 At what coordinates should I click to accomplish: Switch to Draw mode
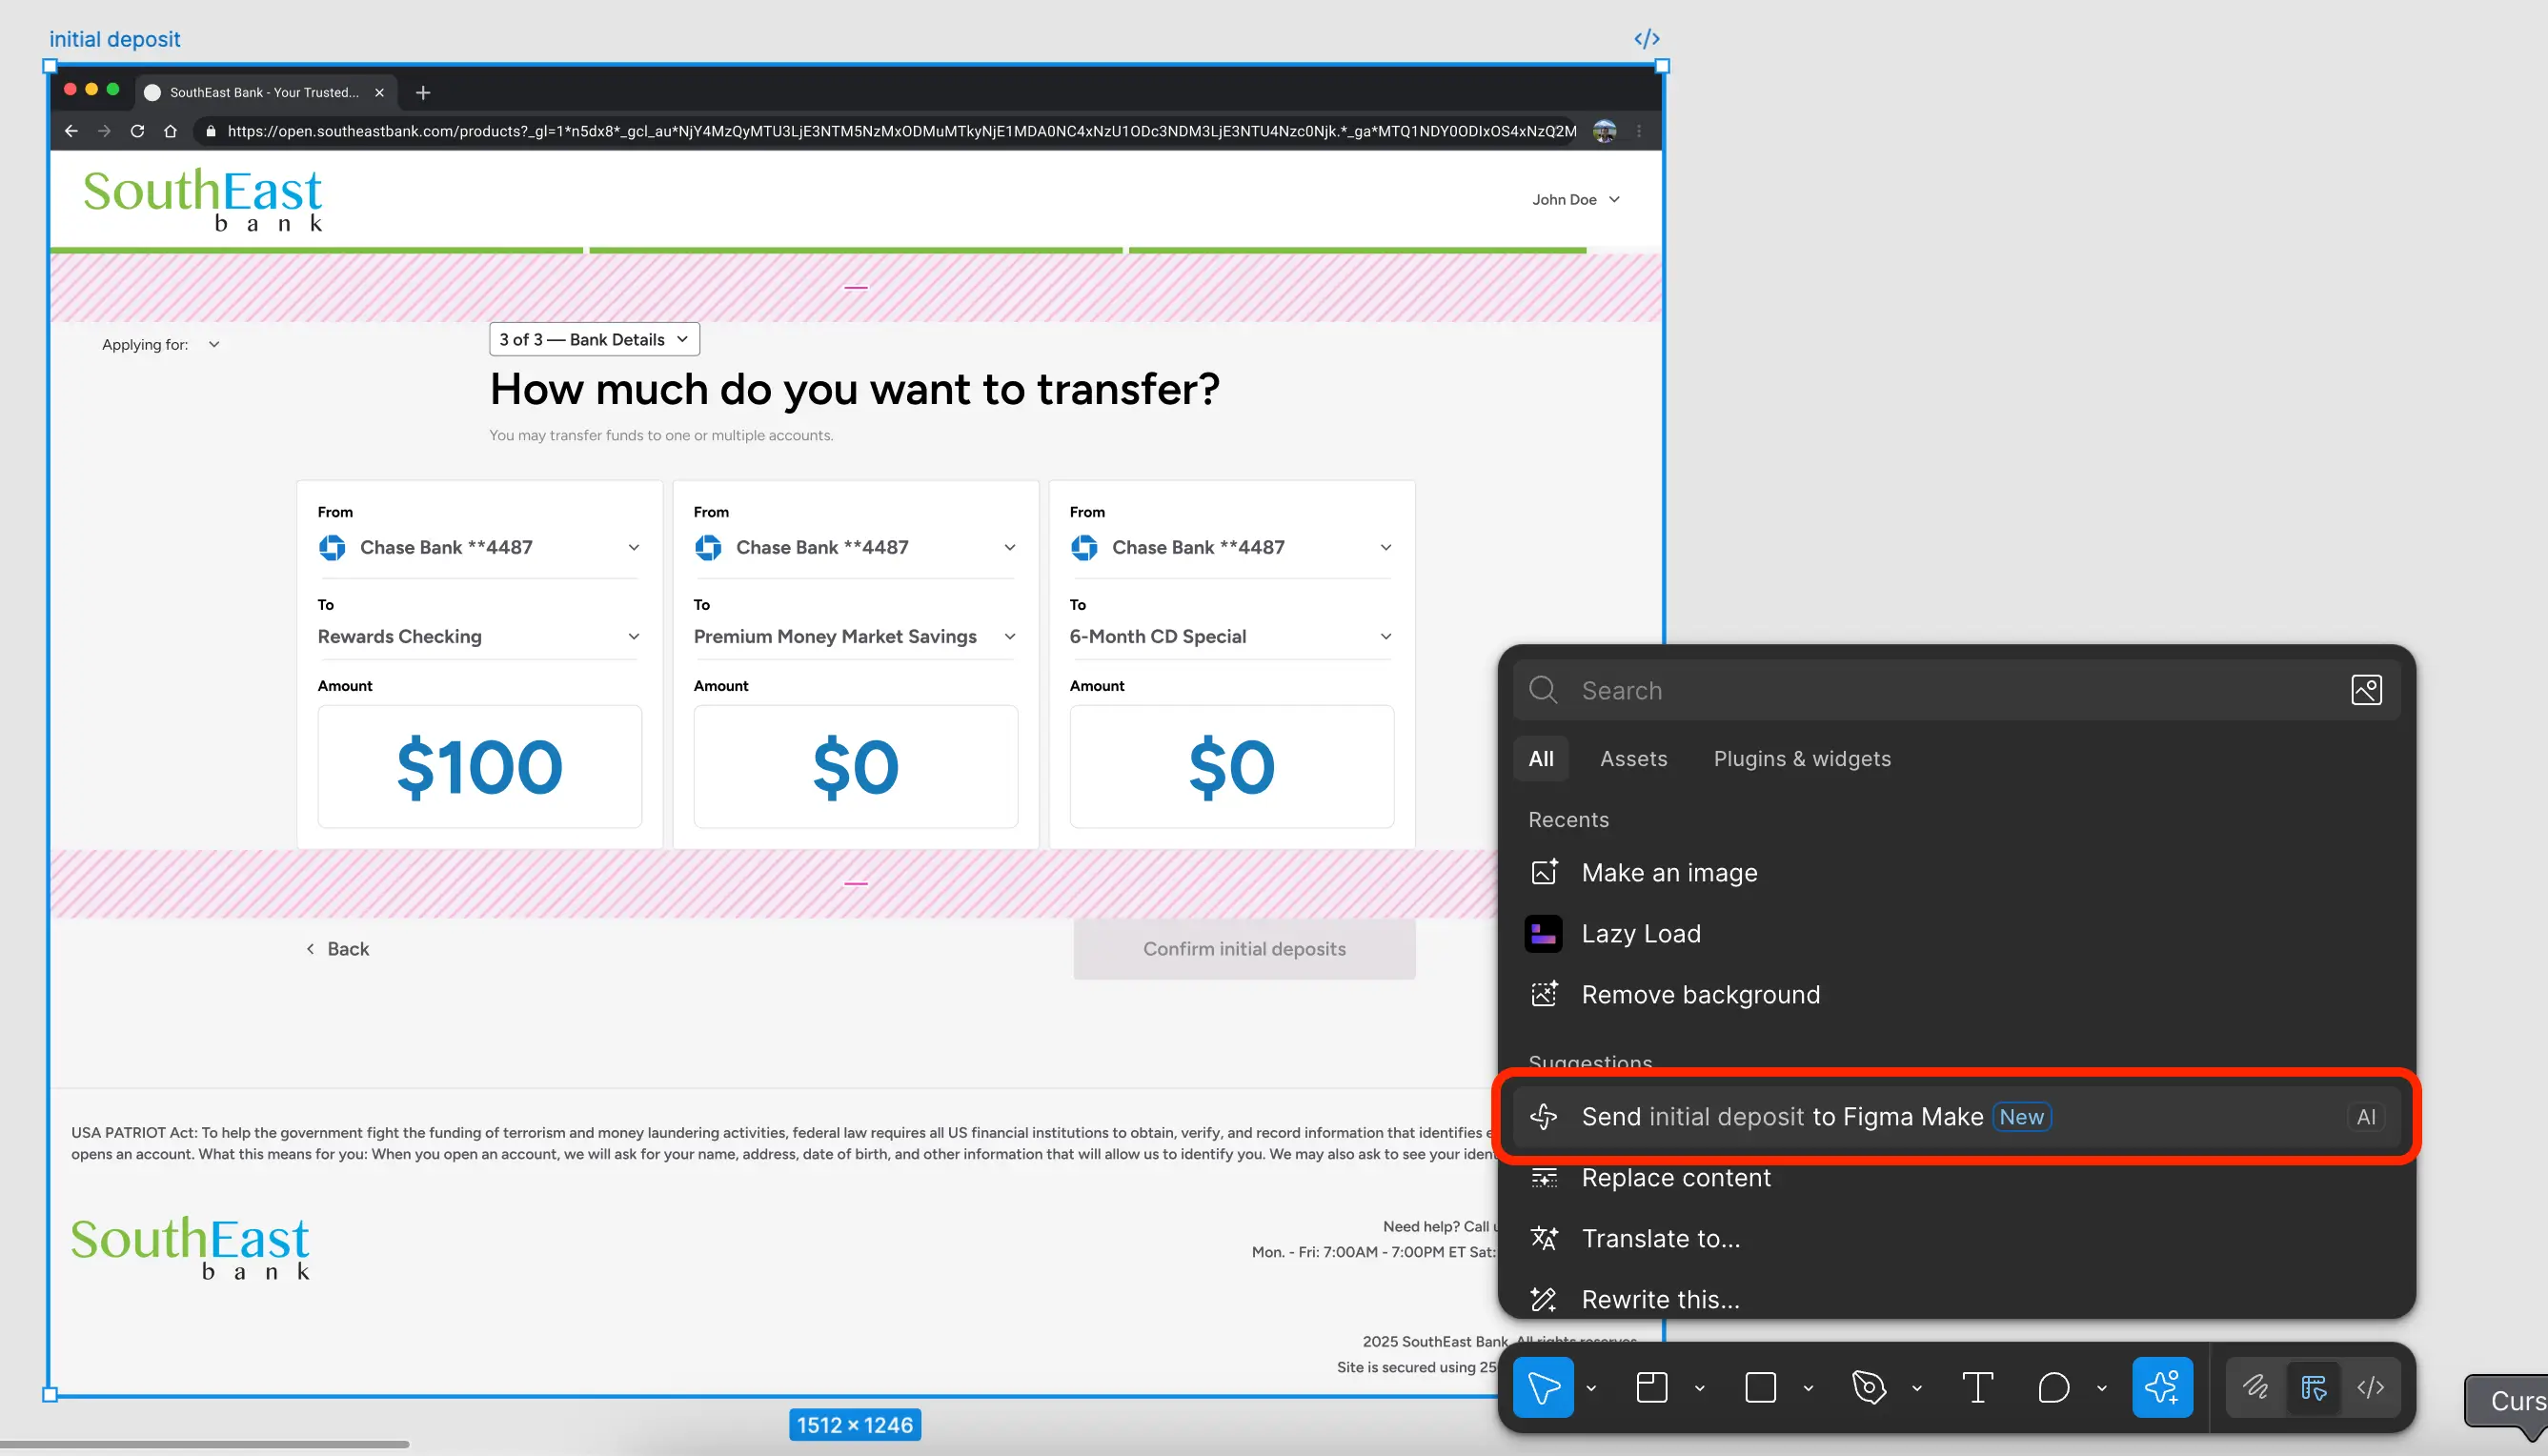(2255, 1387)
